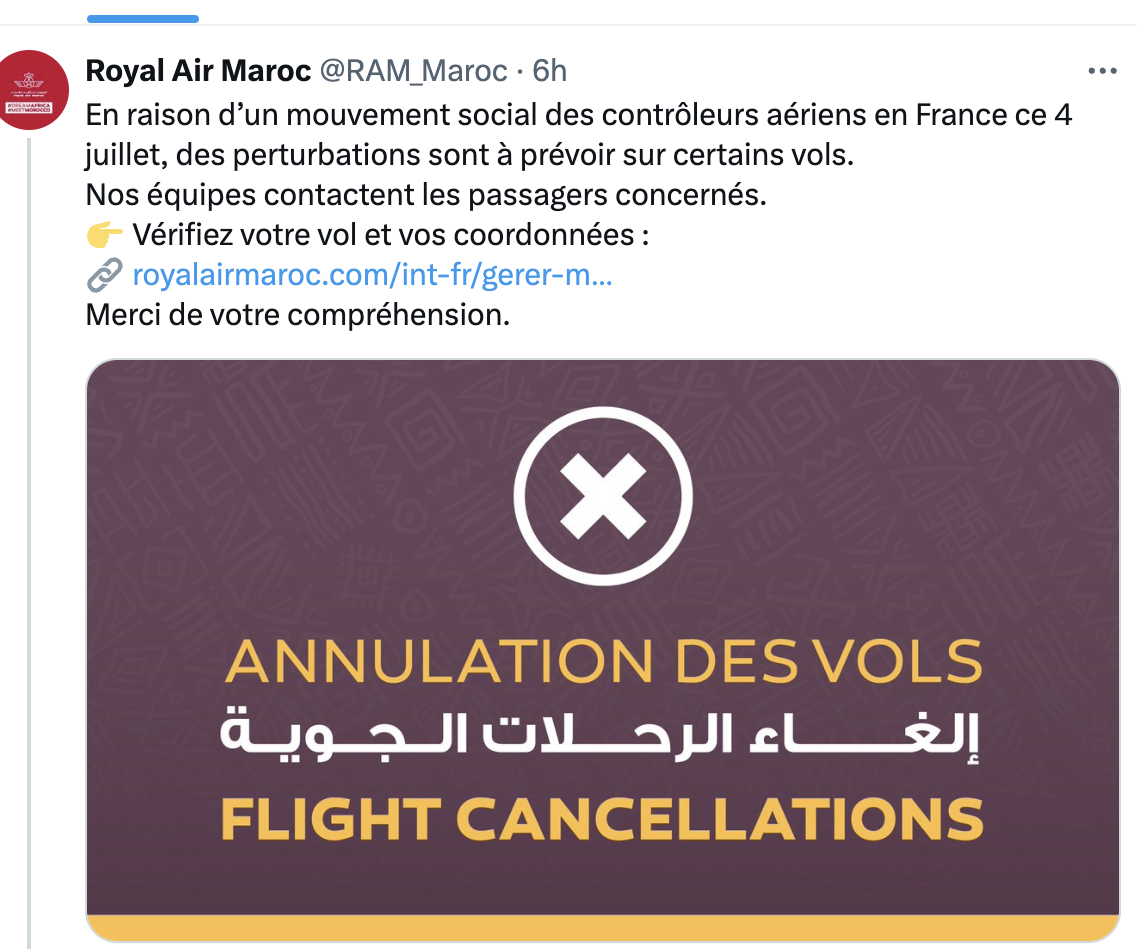Click the chain link emoji

click(103, 275)
